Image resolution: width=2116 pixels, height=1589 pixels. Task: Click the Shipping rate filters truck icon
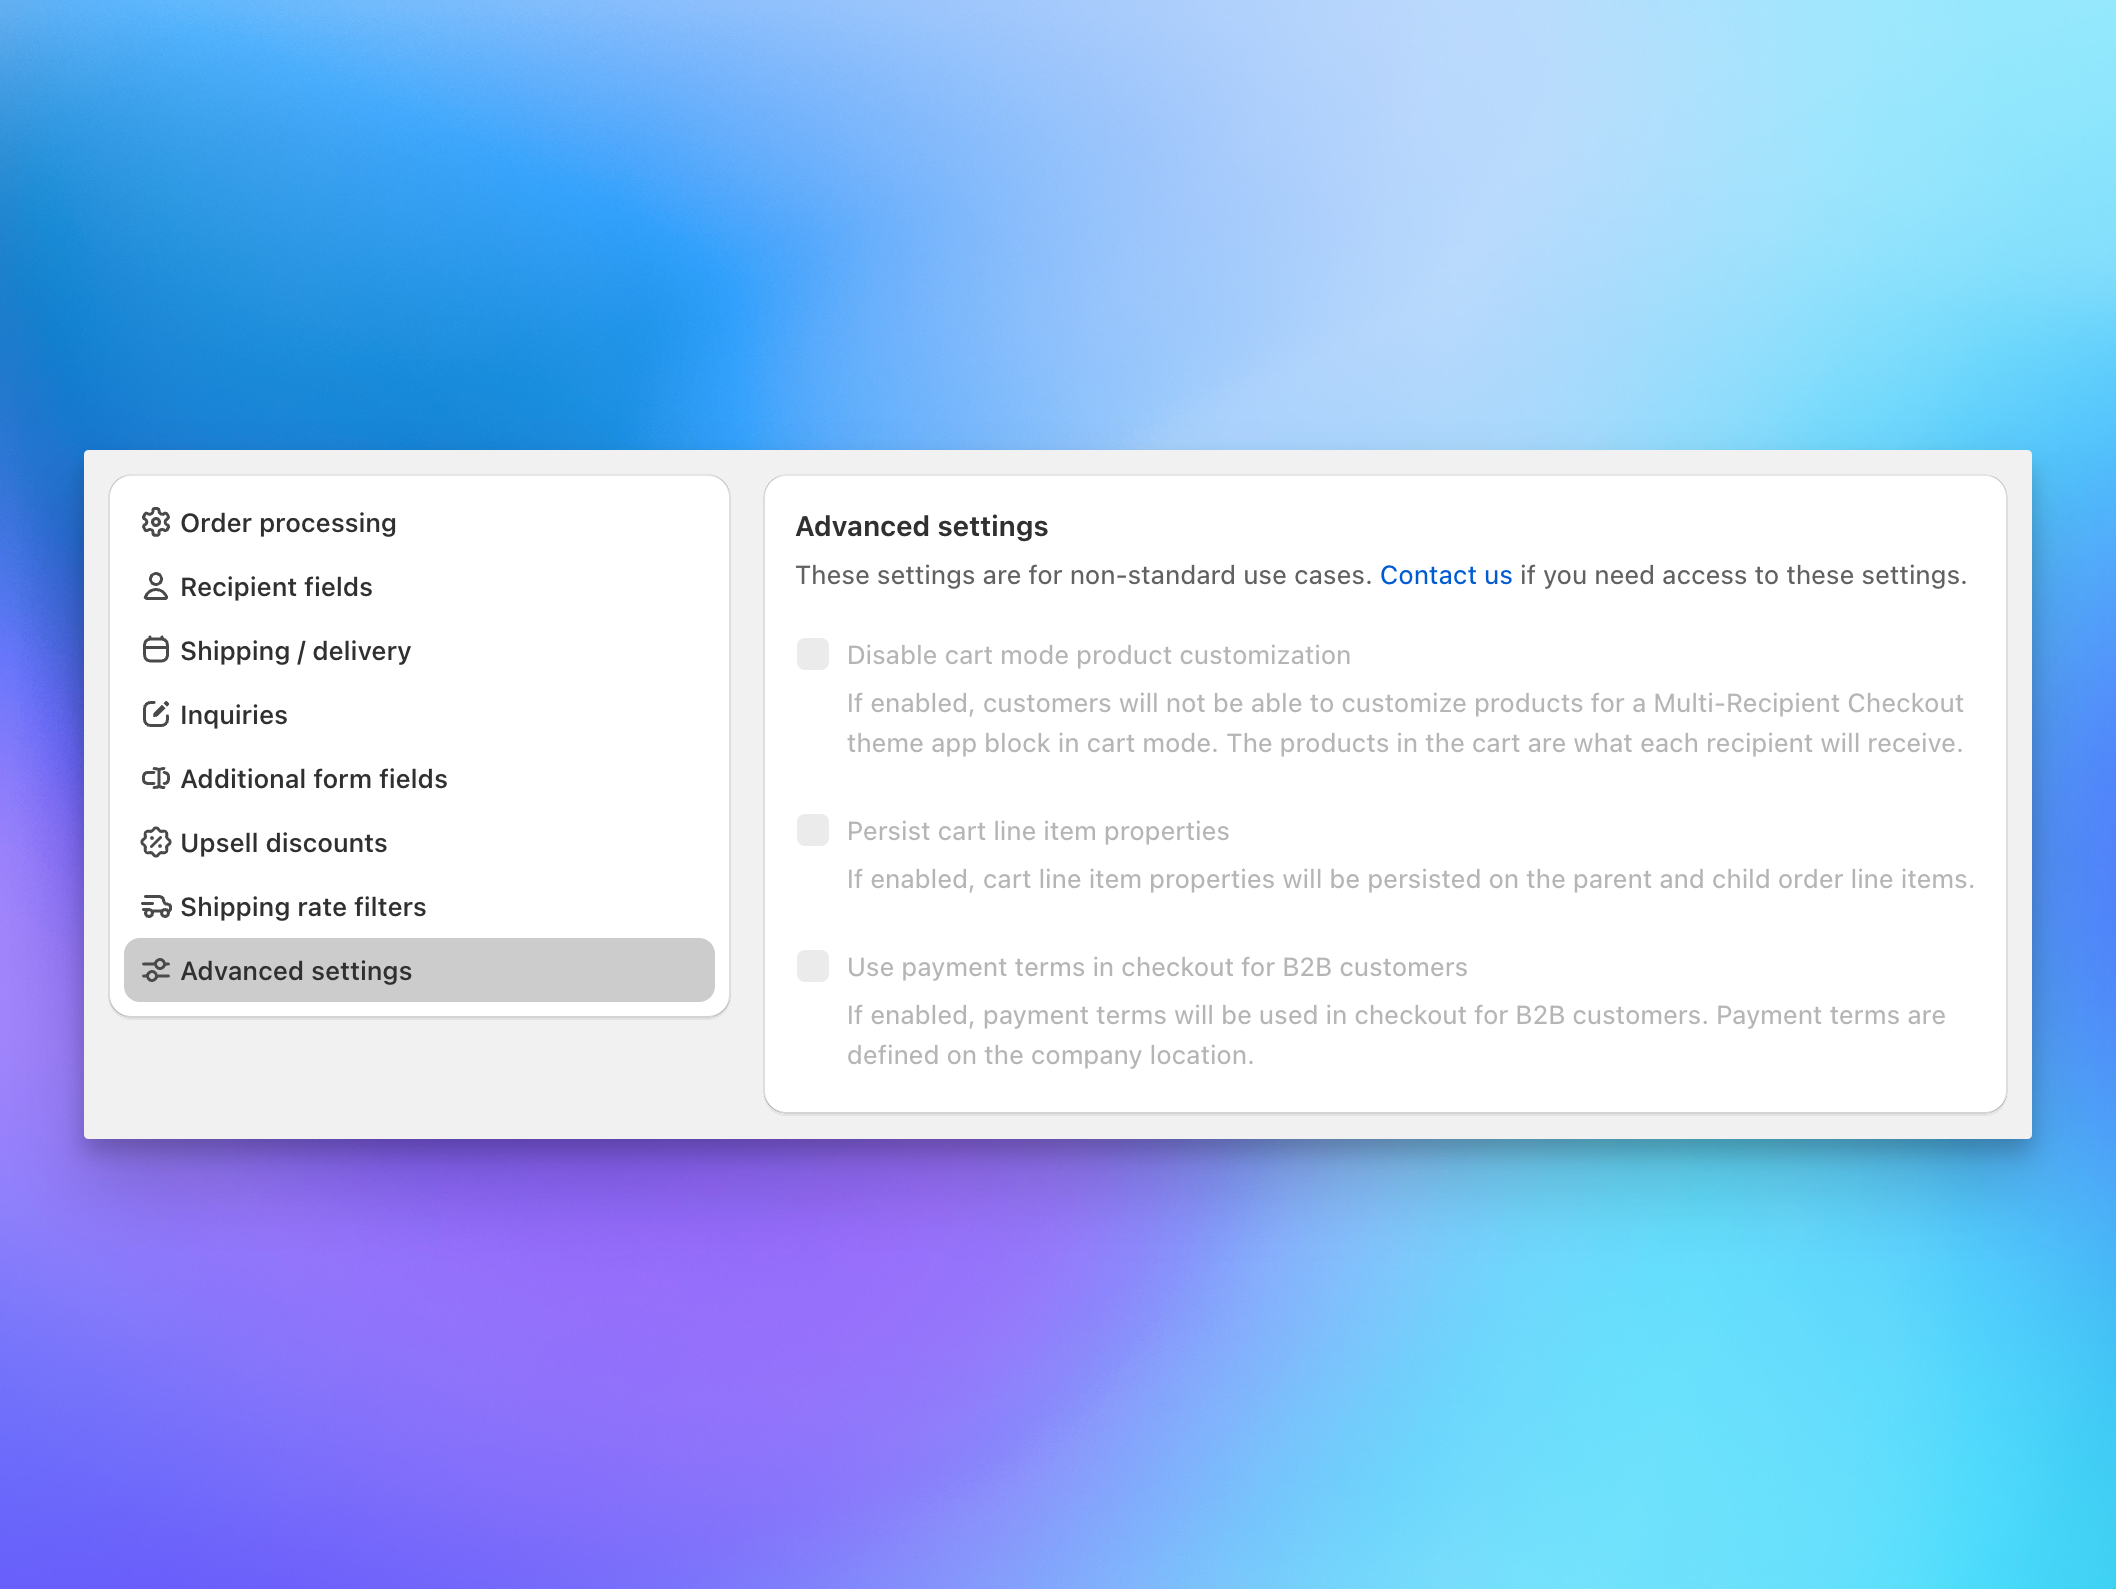[156, 906]
